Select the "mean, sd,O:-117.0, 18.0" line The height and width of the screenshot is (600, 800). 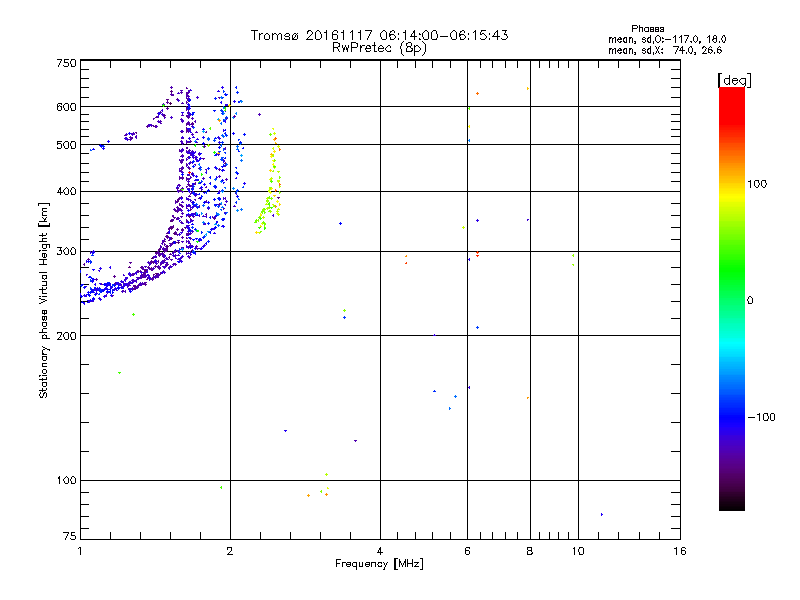(667, 39)
